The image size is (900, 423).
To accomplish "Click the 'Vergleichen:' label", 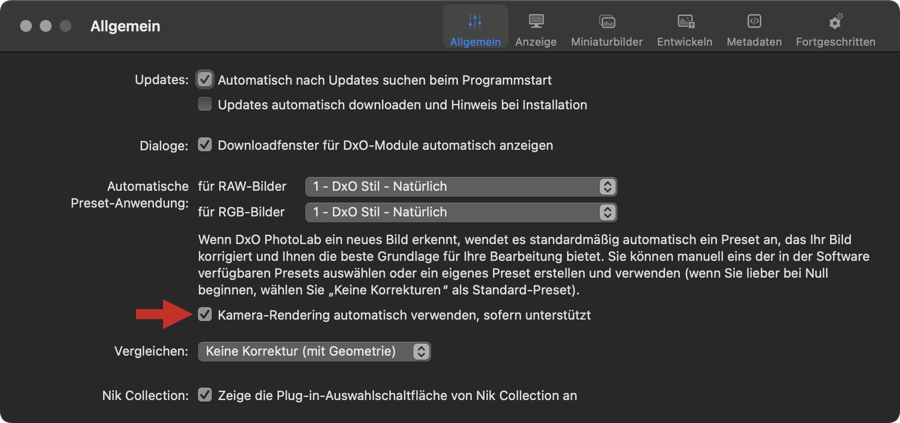I will tap(152, 351).
